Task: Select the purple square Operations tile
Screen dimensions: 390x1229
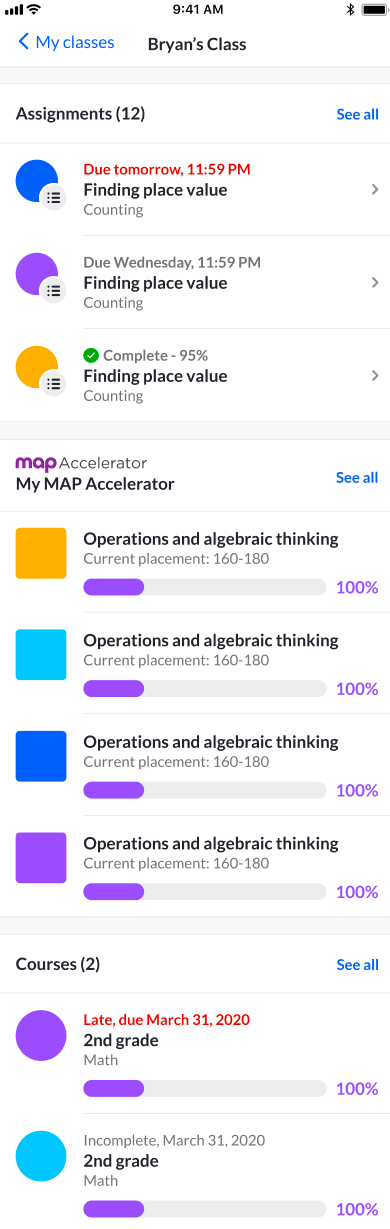Action: point(41,858)
